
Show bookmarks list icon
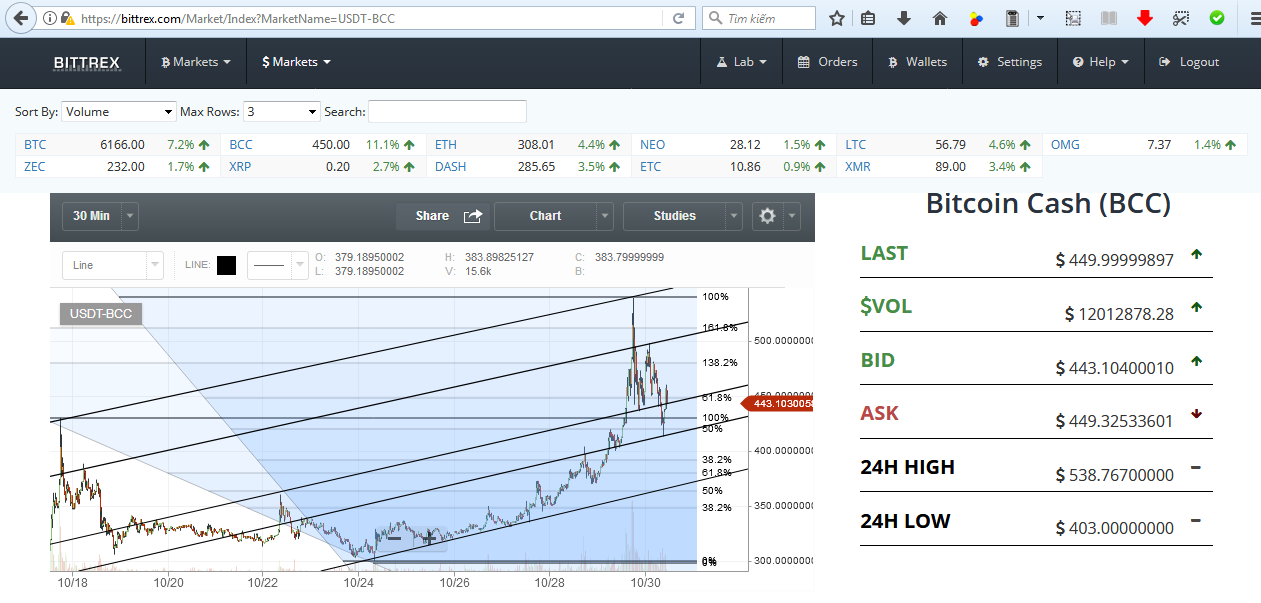[x=868, y=18]
